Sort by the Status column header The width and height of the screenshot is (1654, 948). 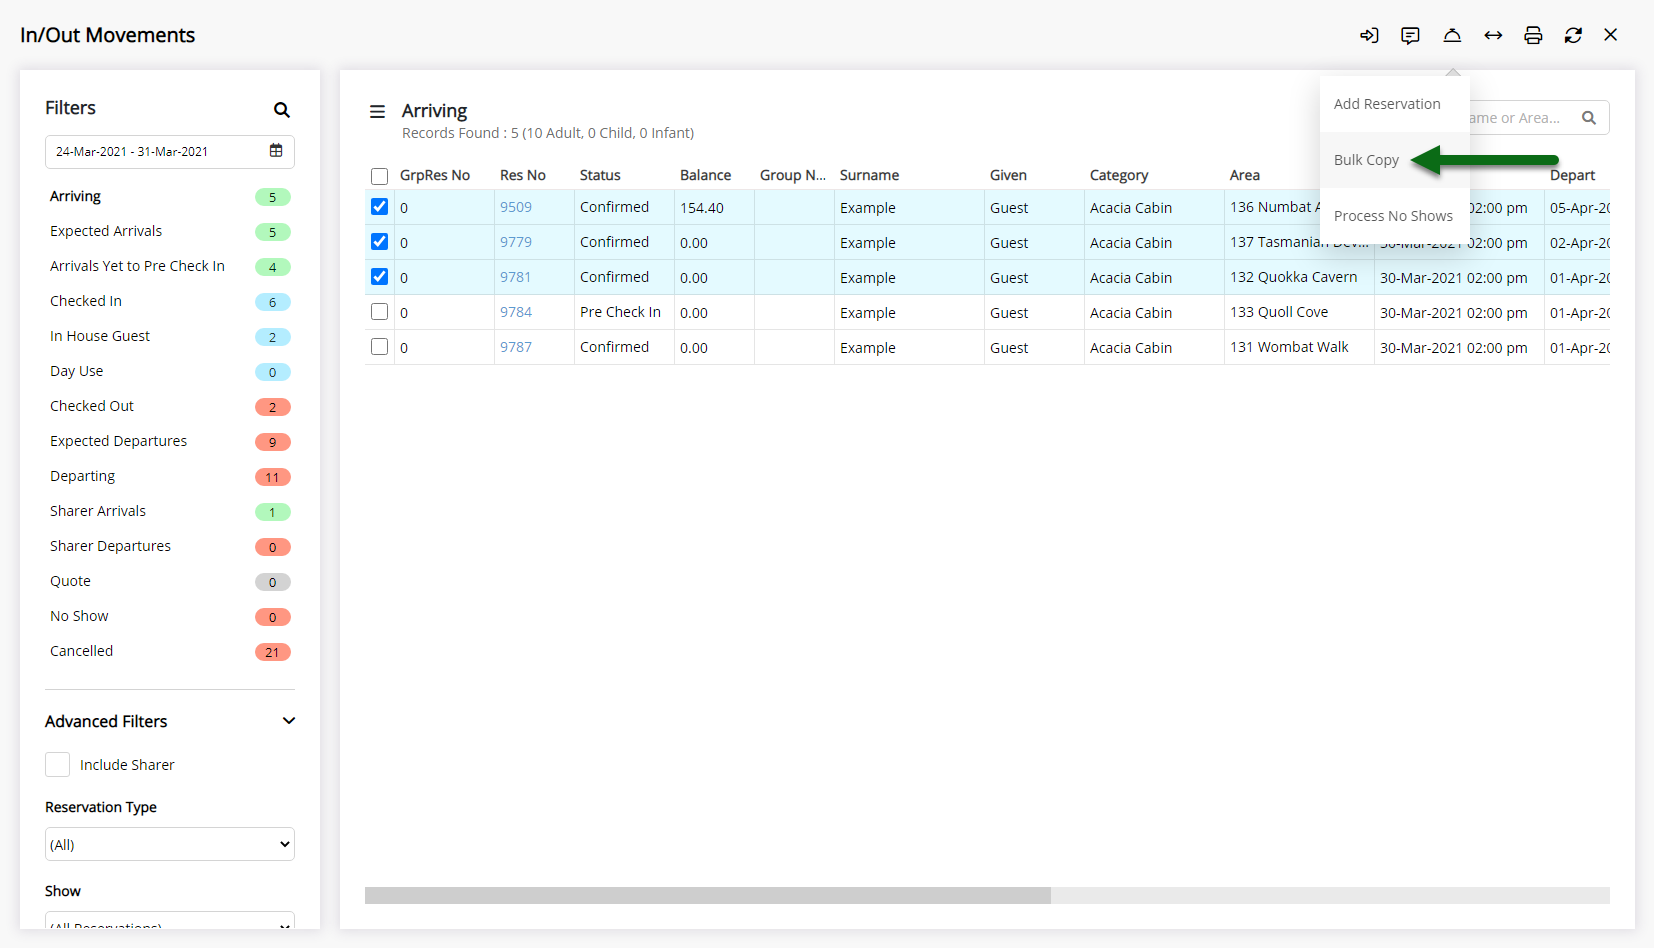pos(600,175)
